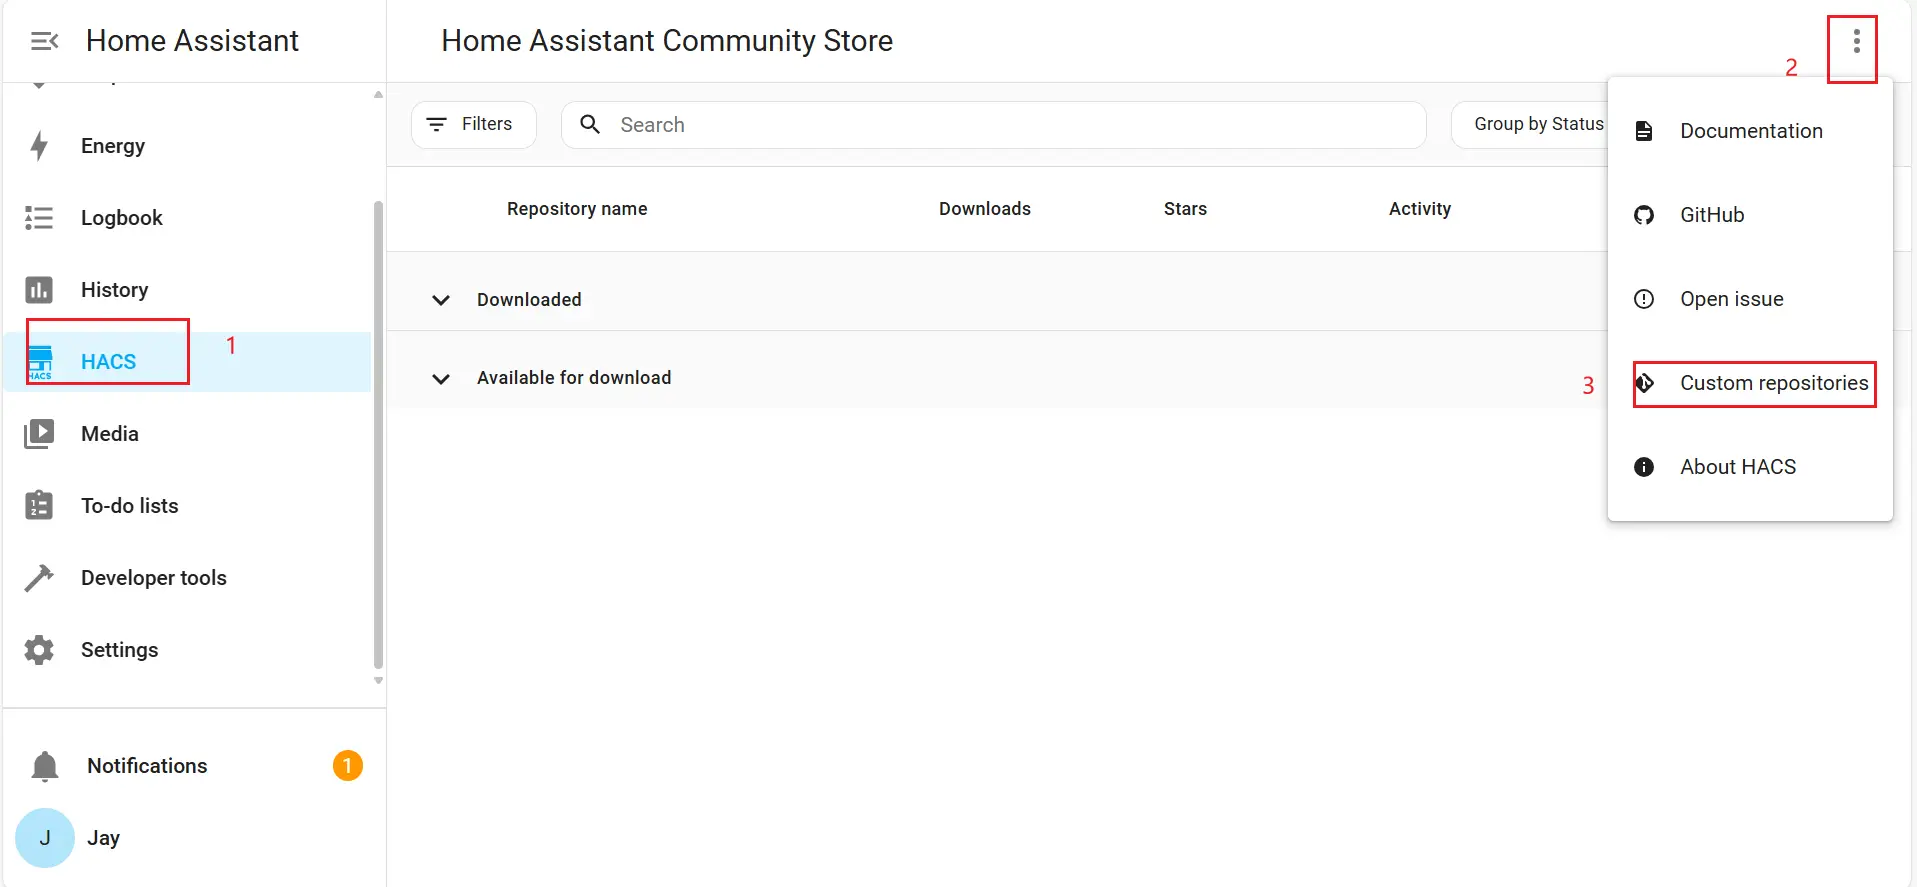1917x887 pixels.
Task: Open the three-dot overflow menu
Action: [1856, 42]
